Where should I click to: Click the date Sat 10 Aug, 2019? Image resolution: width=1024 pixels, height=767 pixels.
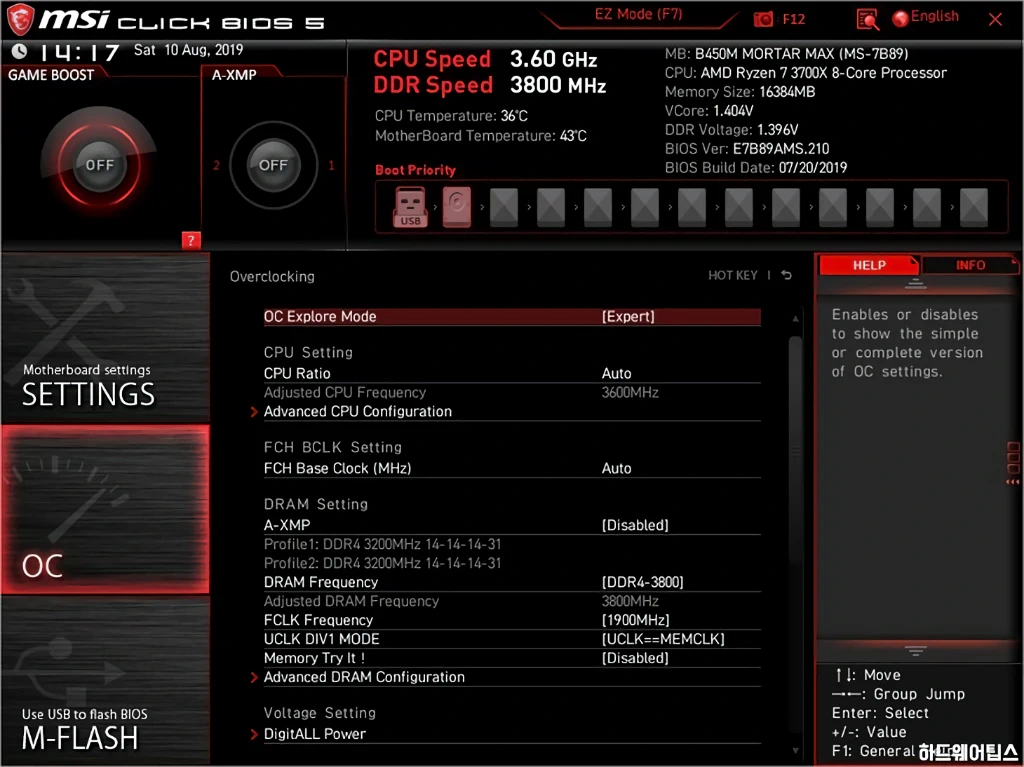tap(188, 50)
